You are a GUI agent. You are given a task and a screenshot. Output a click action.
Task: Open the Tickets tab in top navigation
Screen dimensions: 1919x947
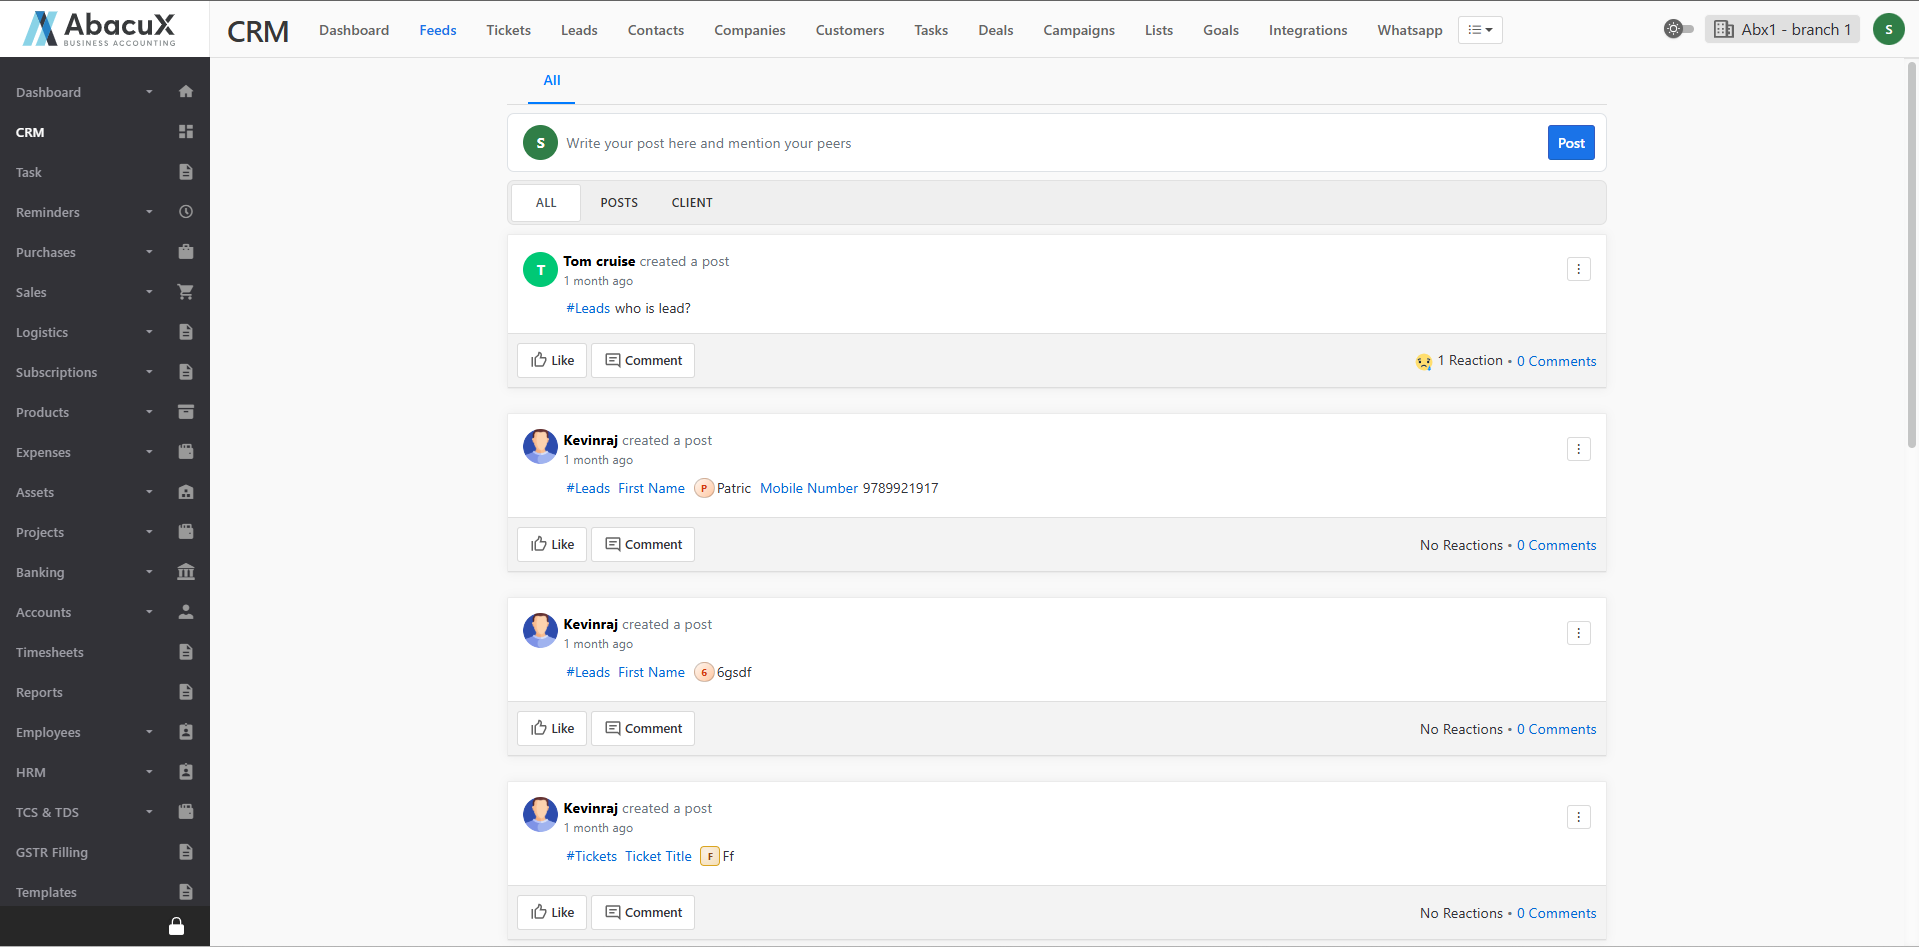tap(508, 30)
